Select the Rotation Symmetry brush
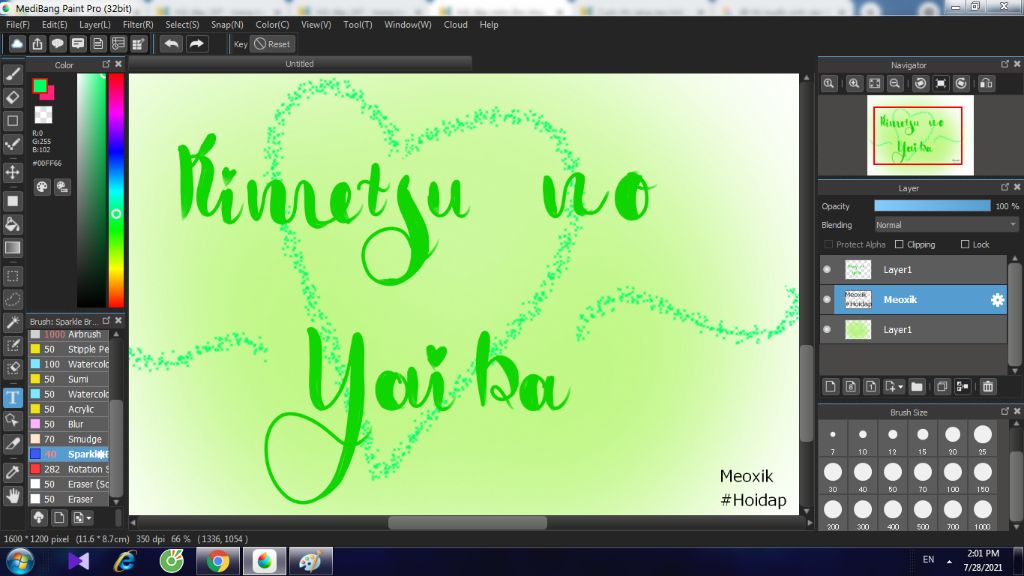 [x=69, y=469]
